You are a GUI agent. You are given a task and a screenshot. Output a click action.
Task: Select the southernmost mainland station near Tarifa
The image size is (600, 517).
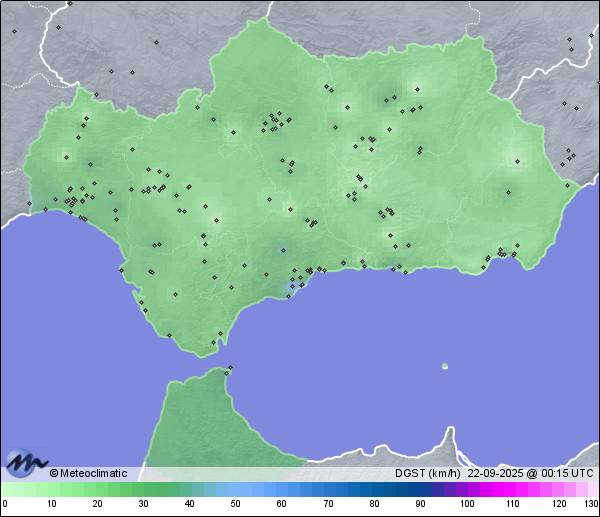point(211,343)
